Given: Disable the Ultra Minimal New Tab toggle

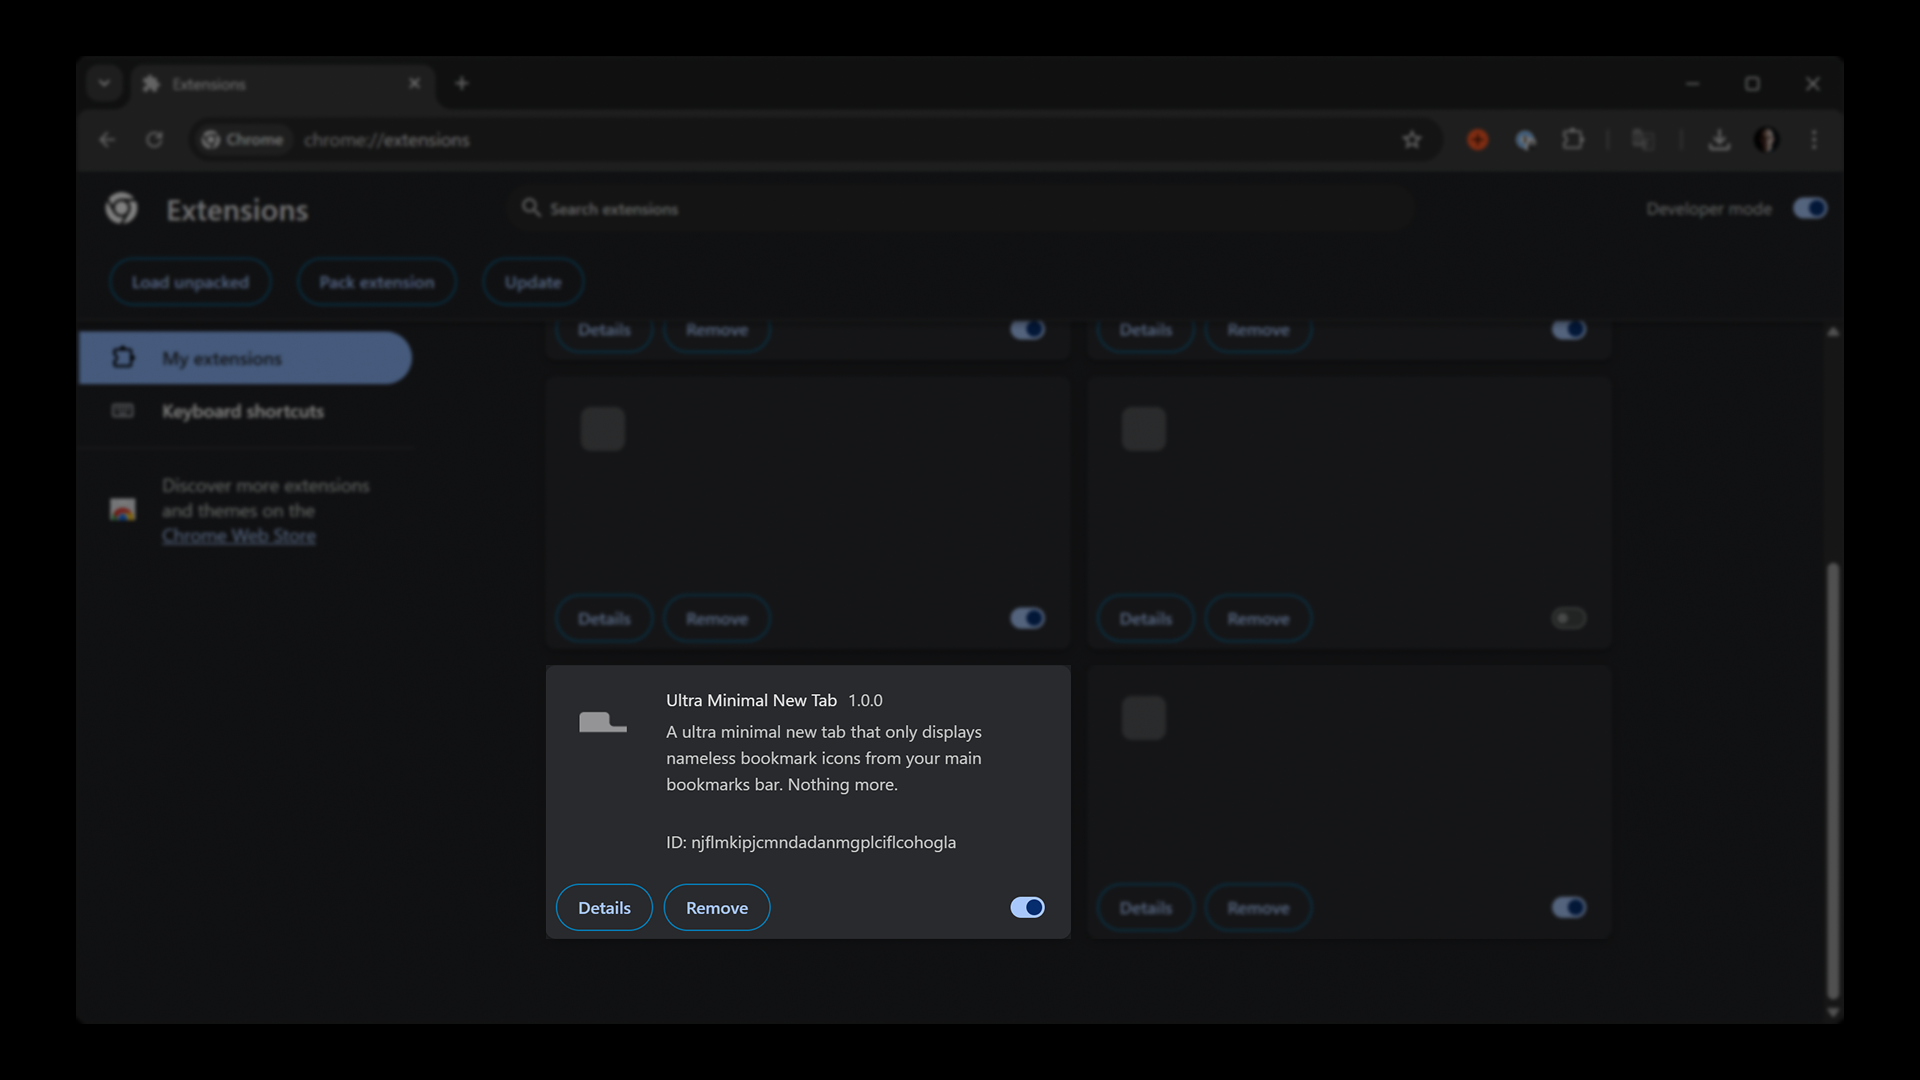Looking at the screenshot, I should point(1027,907).
